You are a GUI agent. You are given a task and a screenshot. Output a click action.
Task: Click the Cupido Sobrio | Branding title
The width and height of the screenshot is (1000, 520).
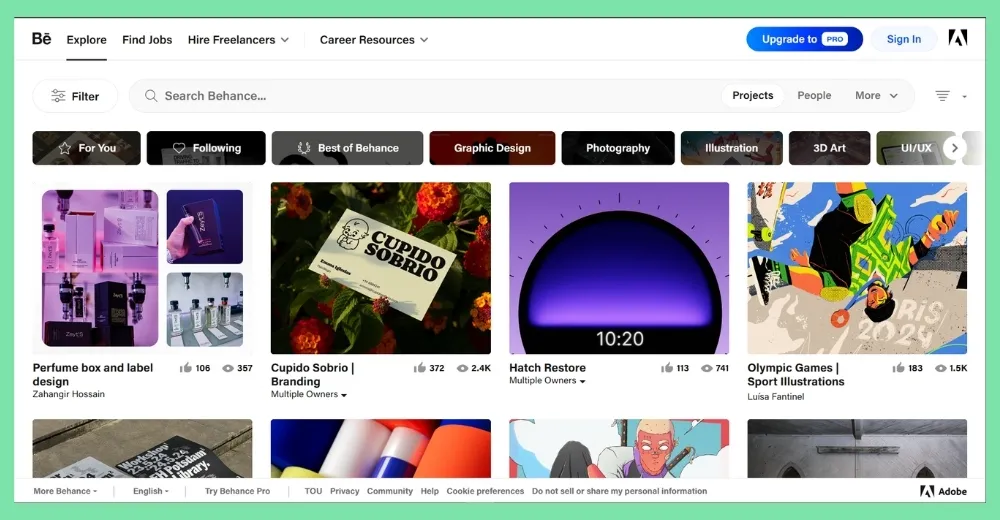pos(312,375)
